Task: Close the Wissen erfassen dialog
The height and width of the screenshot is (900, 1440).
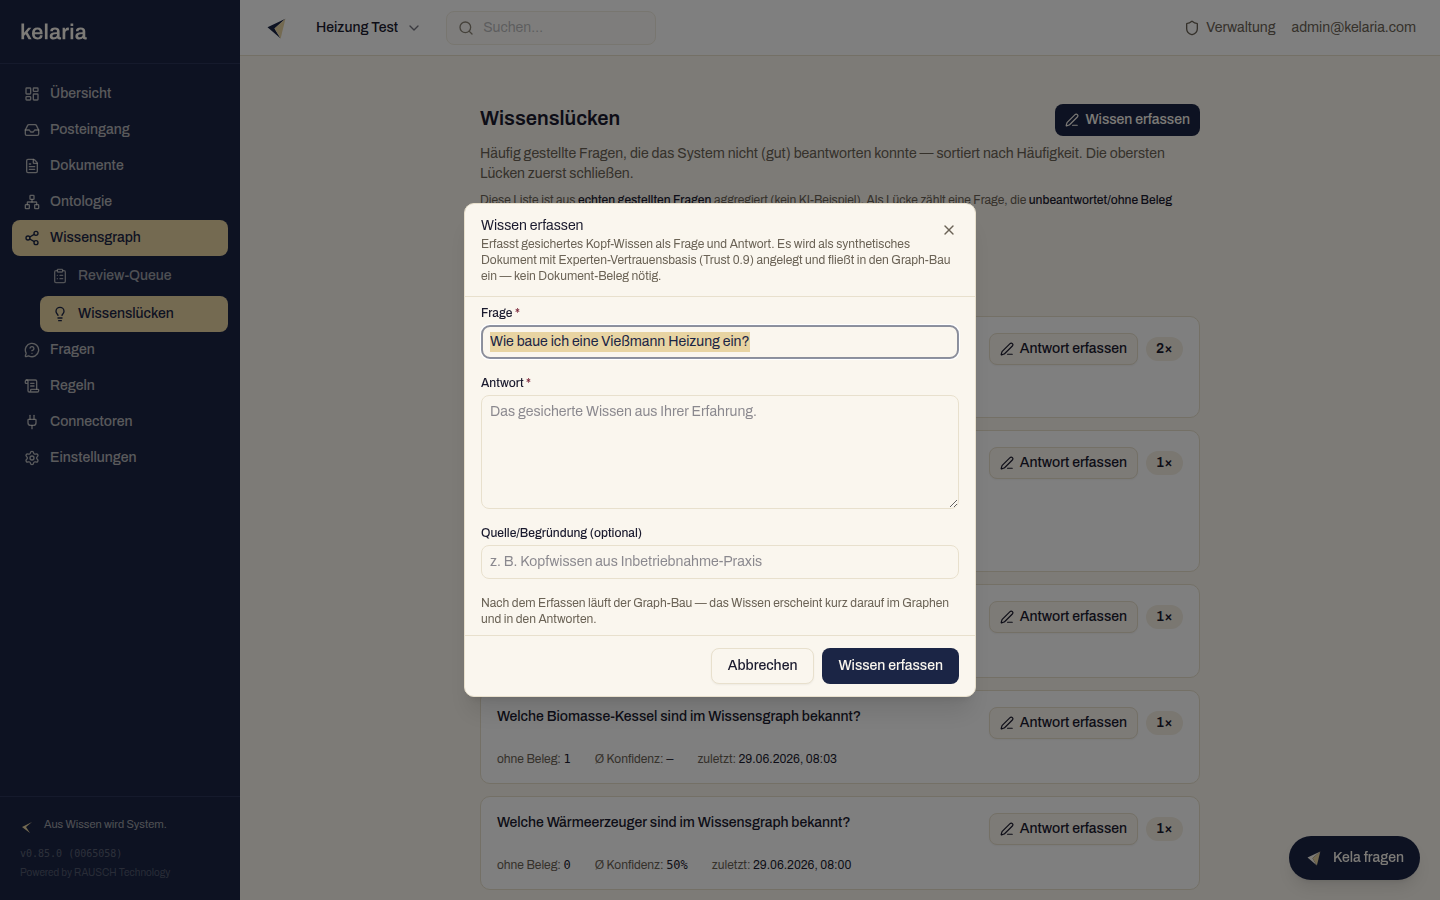Action: (x=949, y=230)
